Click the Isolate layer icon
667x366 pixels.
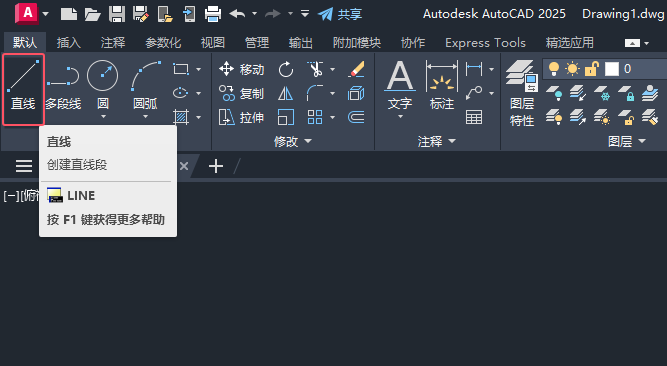(x=578, y=93)
